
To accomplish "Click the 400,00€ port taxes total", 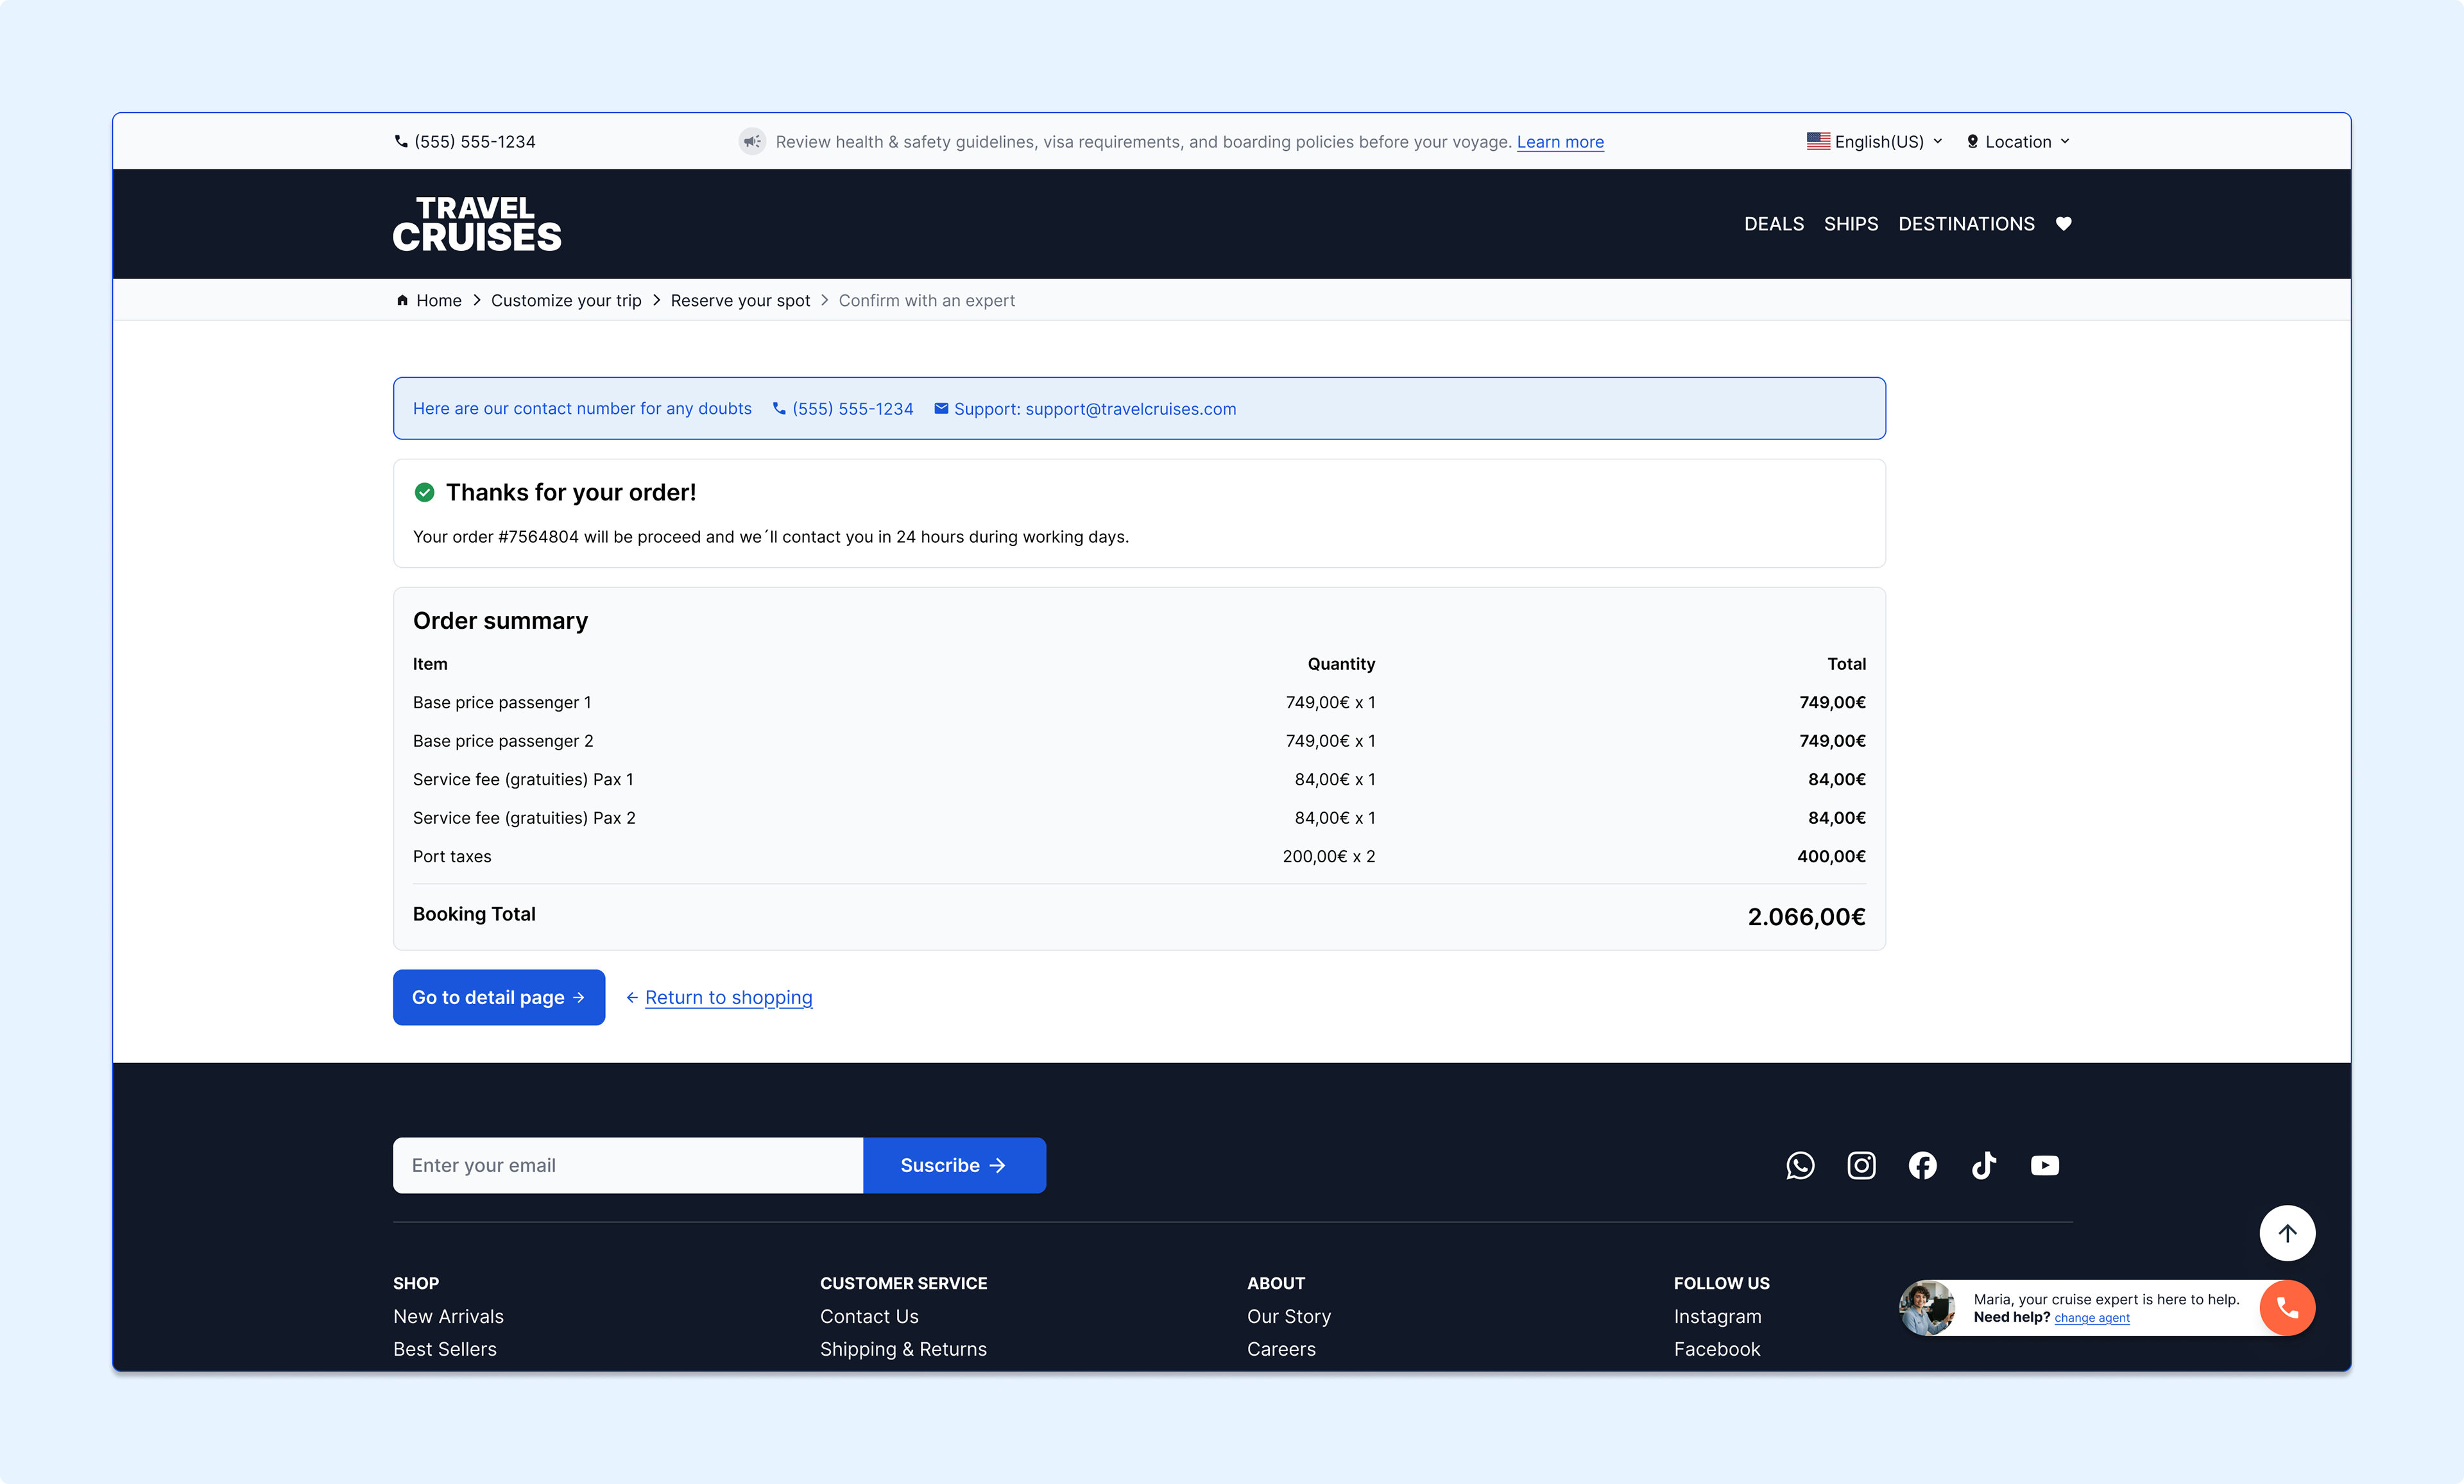I will 1831,856.
